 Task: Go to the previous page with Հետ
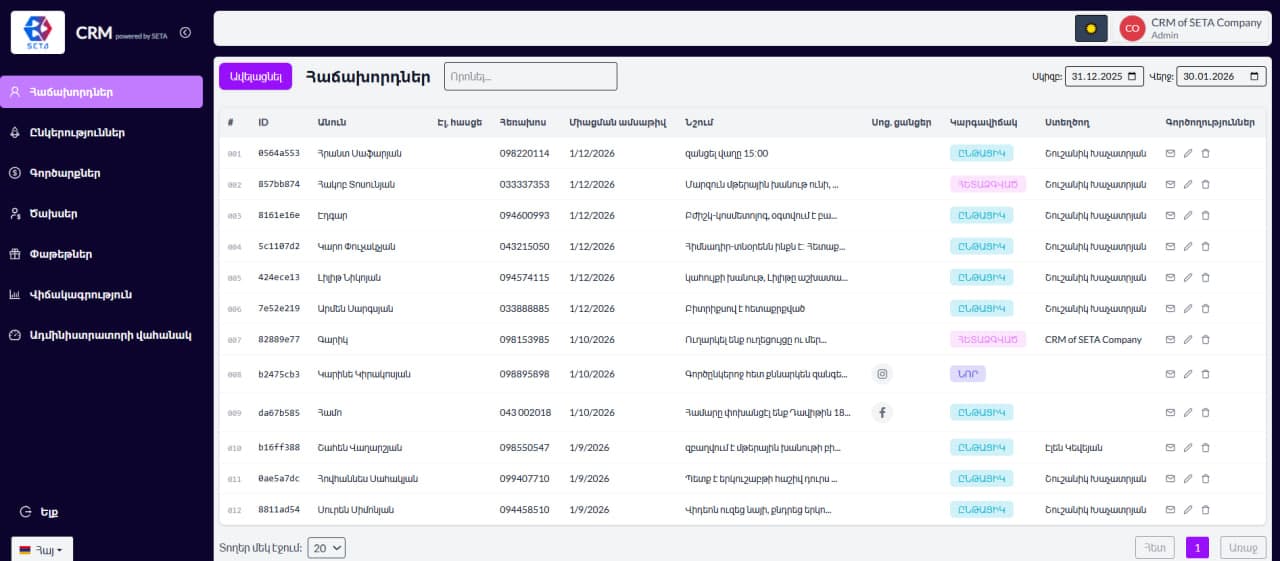tap(1155, 548)
